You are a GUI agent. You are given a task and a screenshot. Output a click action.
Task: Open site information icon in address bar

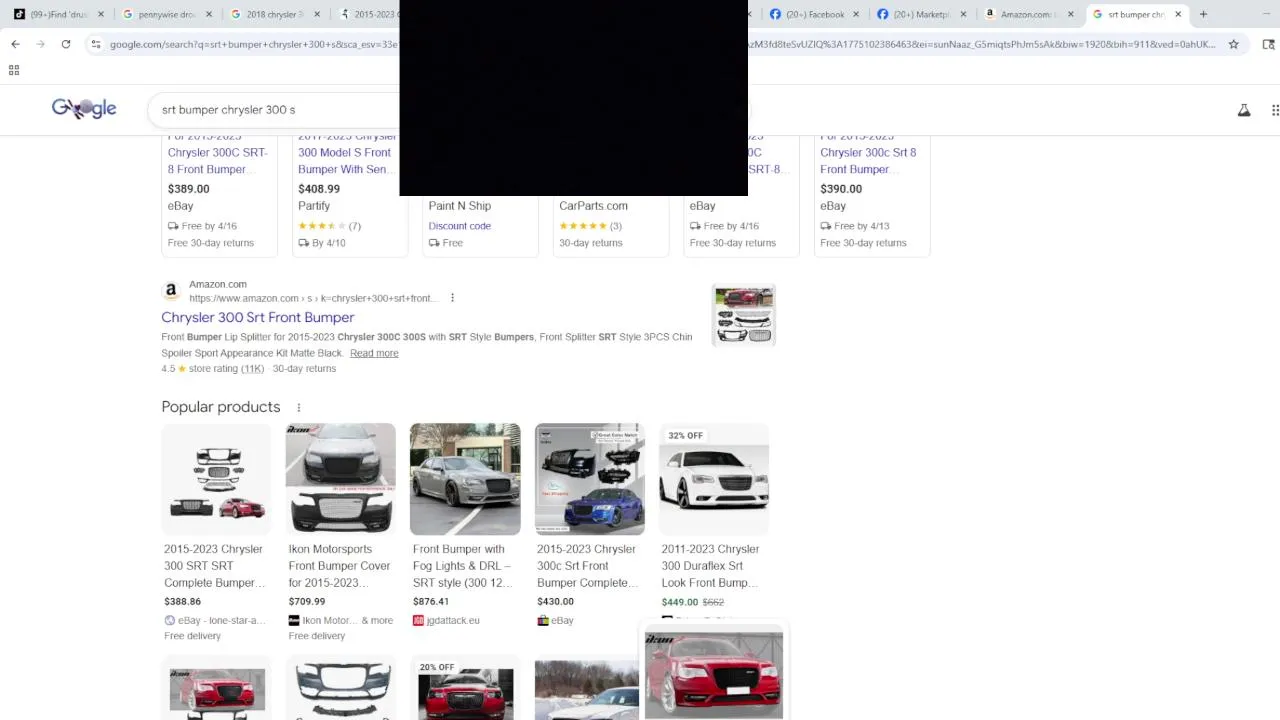point(96,44)
